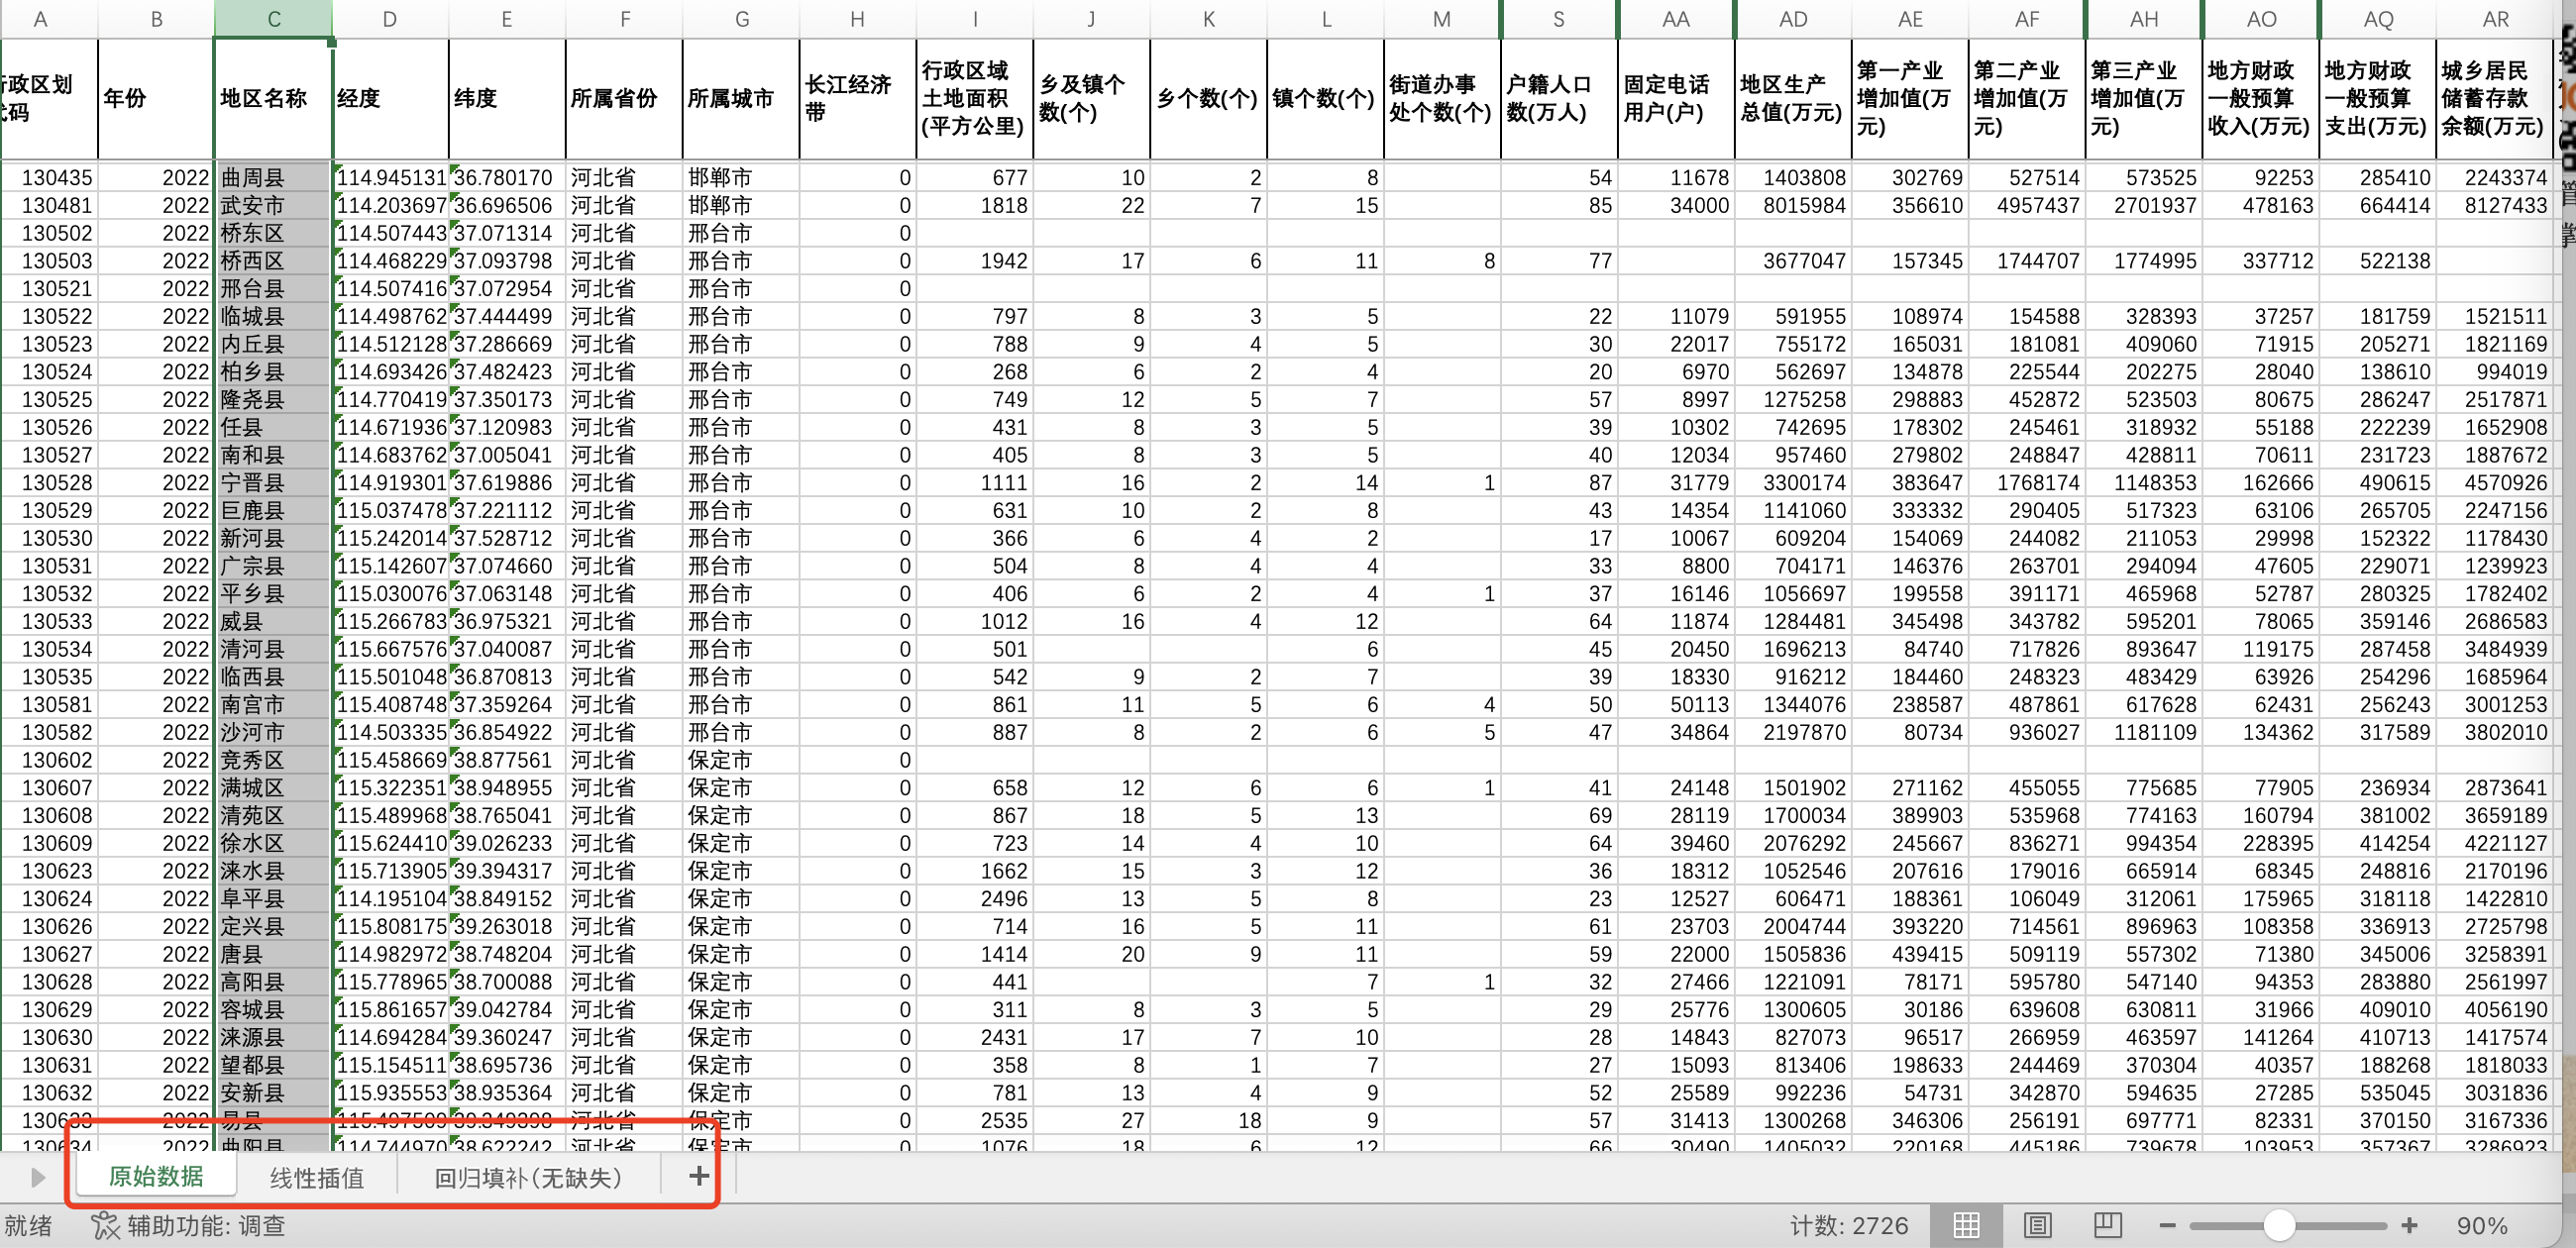This screenshot has width=2576, height=1248.
Task: Click the zoom slider handle
Action: tap(2279, 1225)
